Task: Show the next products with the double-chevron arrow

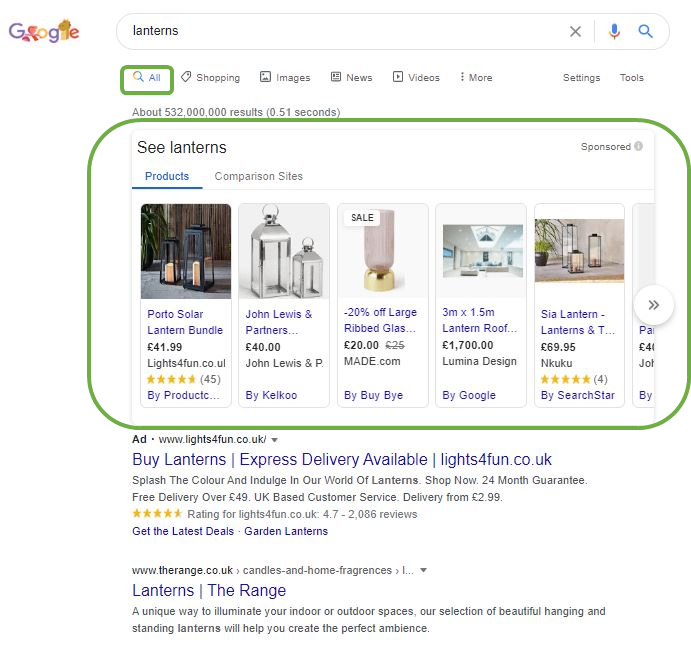Action: pyautogui.click(x=654, y=305)
